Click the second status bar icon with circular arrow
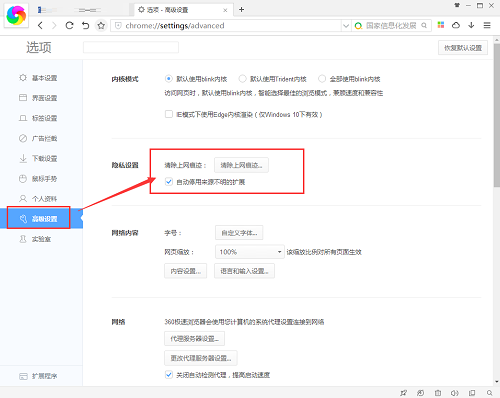Viewport: 500px width, 398px height. point(421,393)
